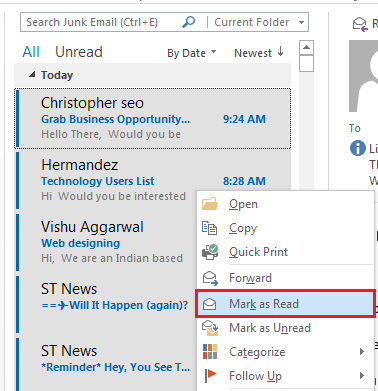Select Open in the context menu
Screen dimensions: 378x391
[285, 204]
